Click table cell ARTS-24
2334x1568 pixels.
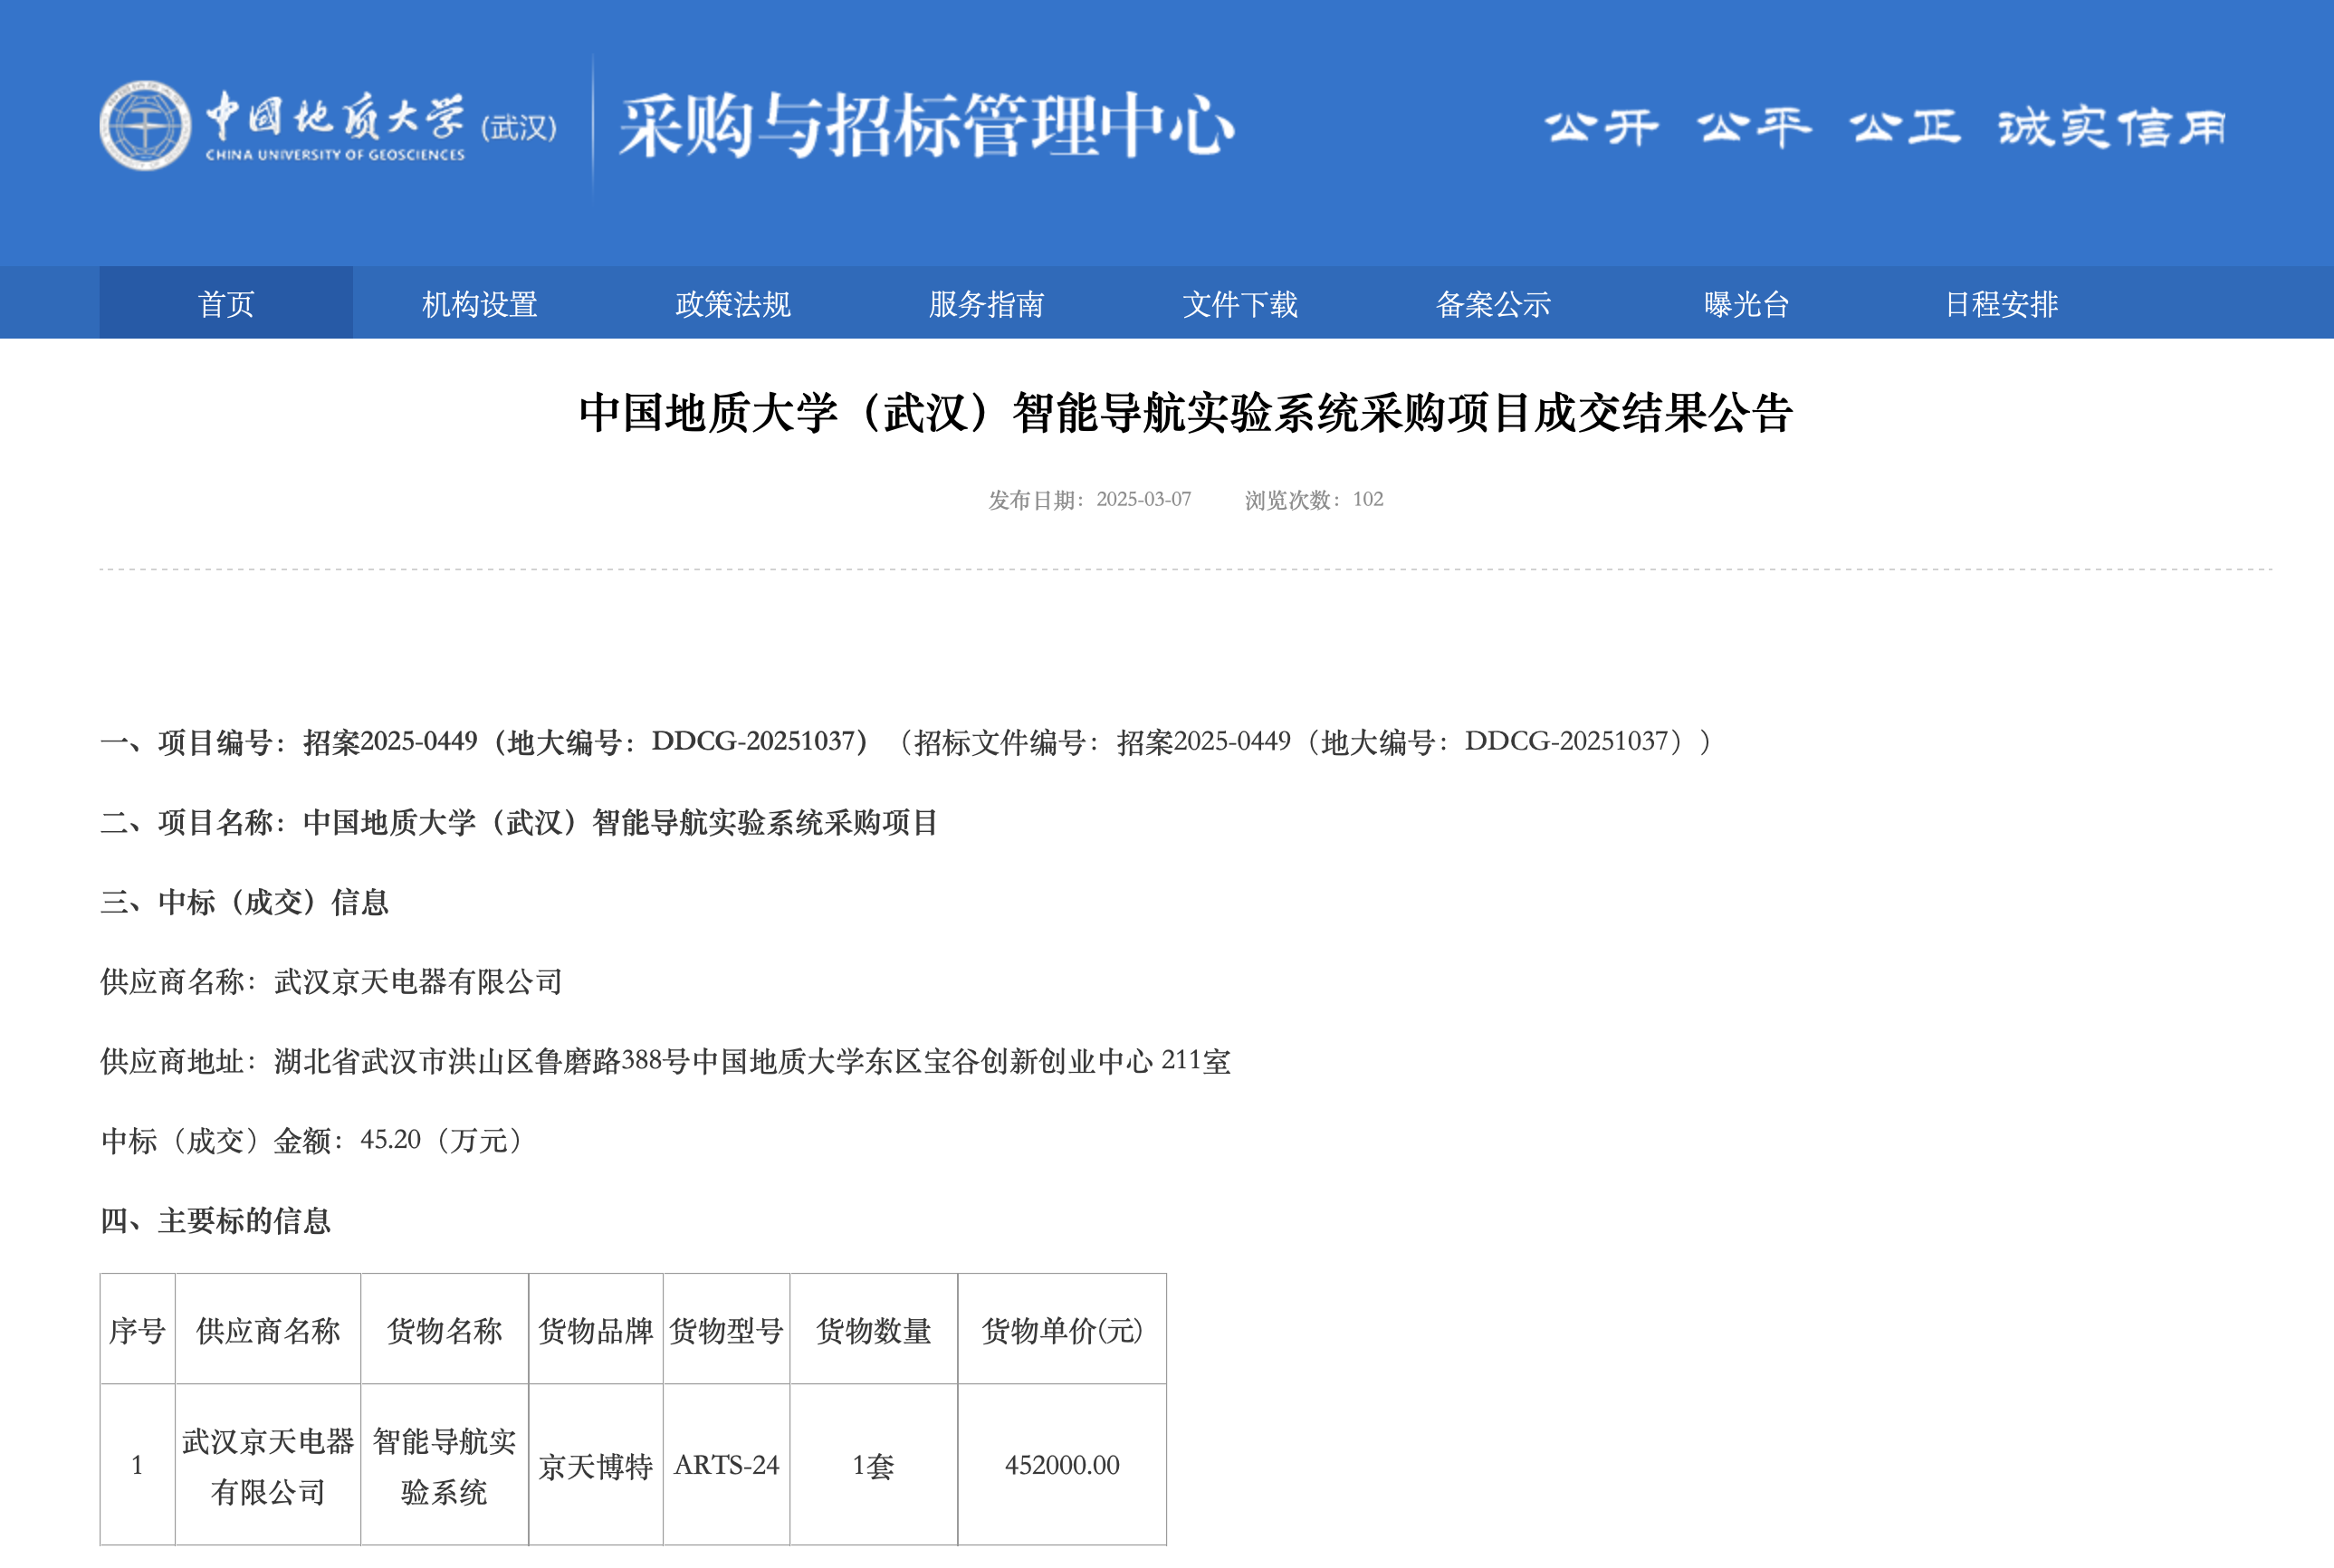pyautogui.click(x=727, y=1466)
